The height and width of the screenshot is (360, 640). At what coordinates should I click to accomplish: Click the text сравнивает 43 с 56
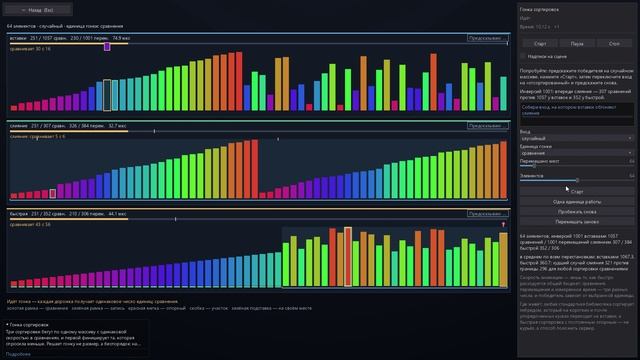(30, 224)
